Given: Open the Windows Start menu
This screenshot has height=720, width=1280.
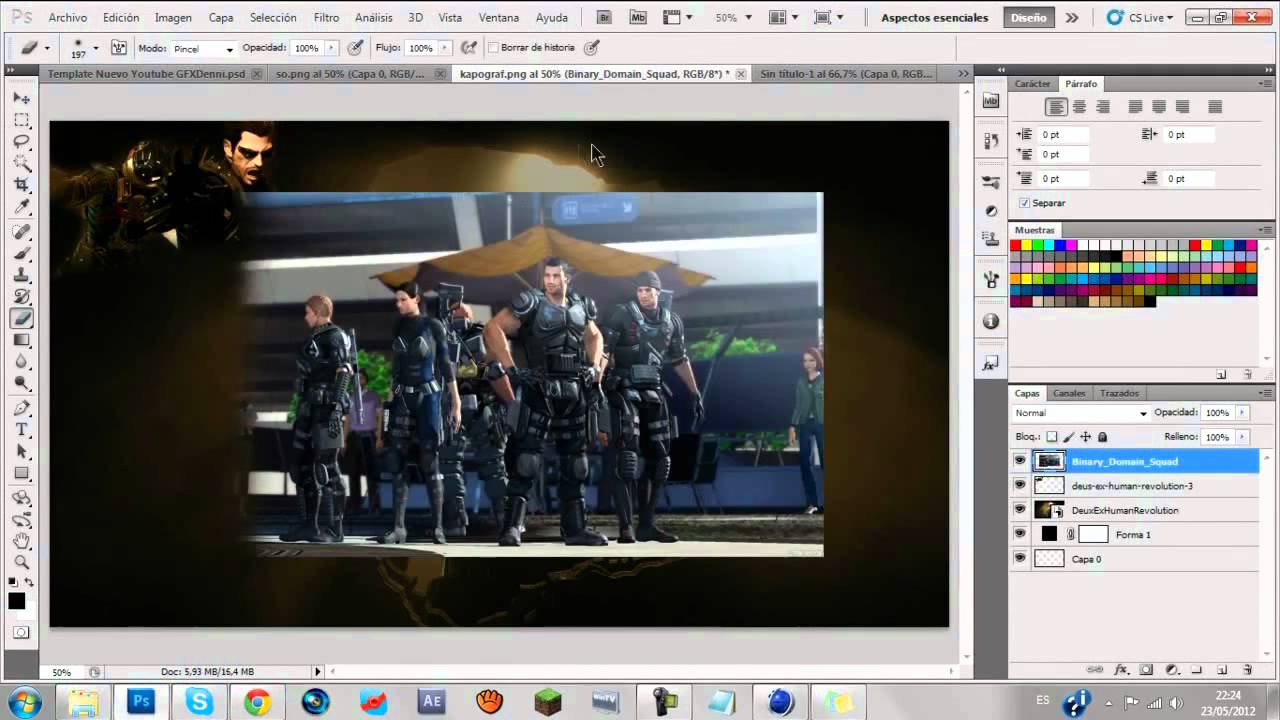Looking at the screenshot, I should 24,701.
